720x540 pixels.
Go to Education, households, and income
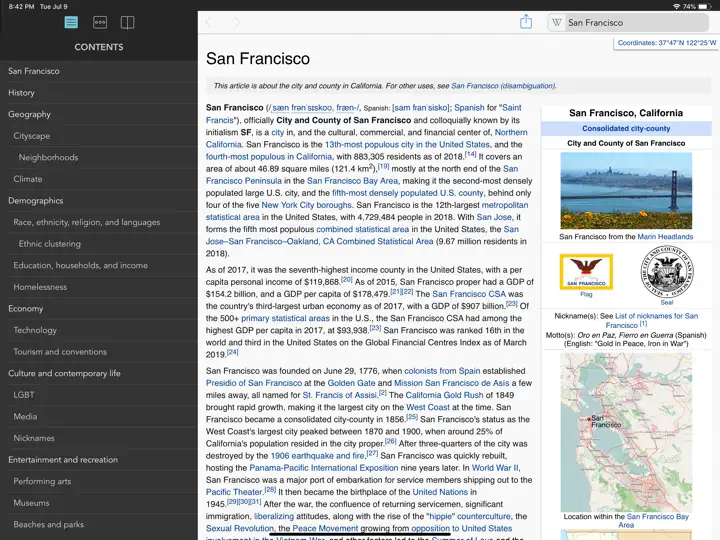99,265
